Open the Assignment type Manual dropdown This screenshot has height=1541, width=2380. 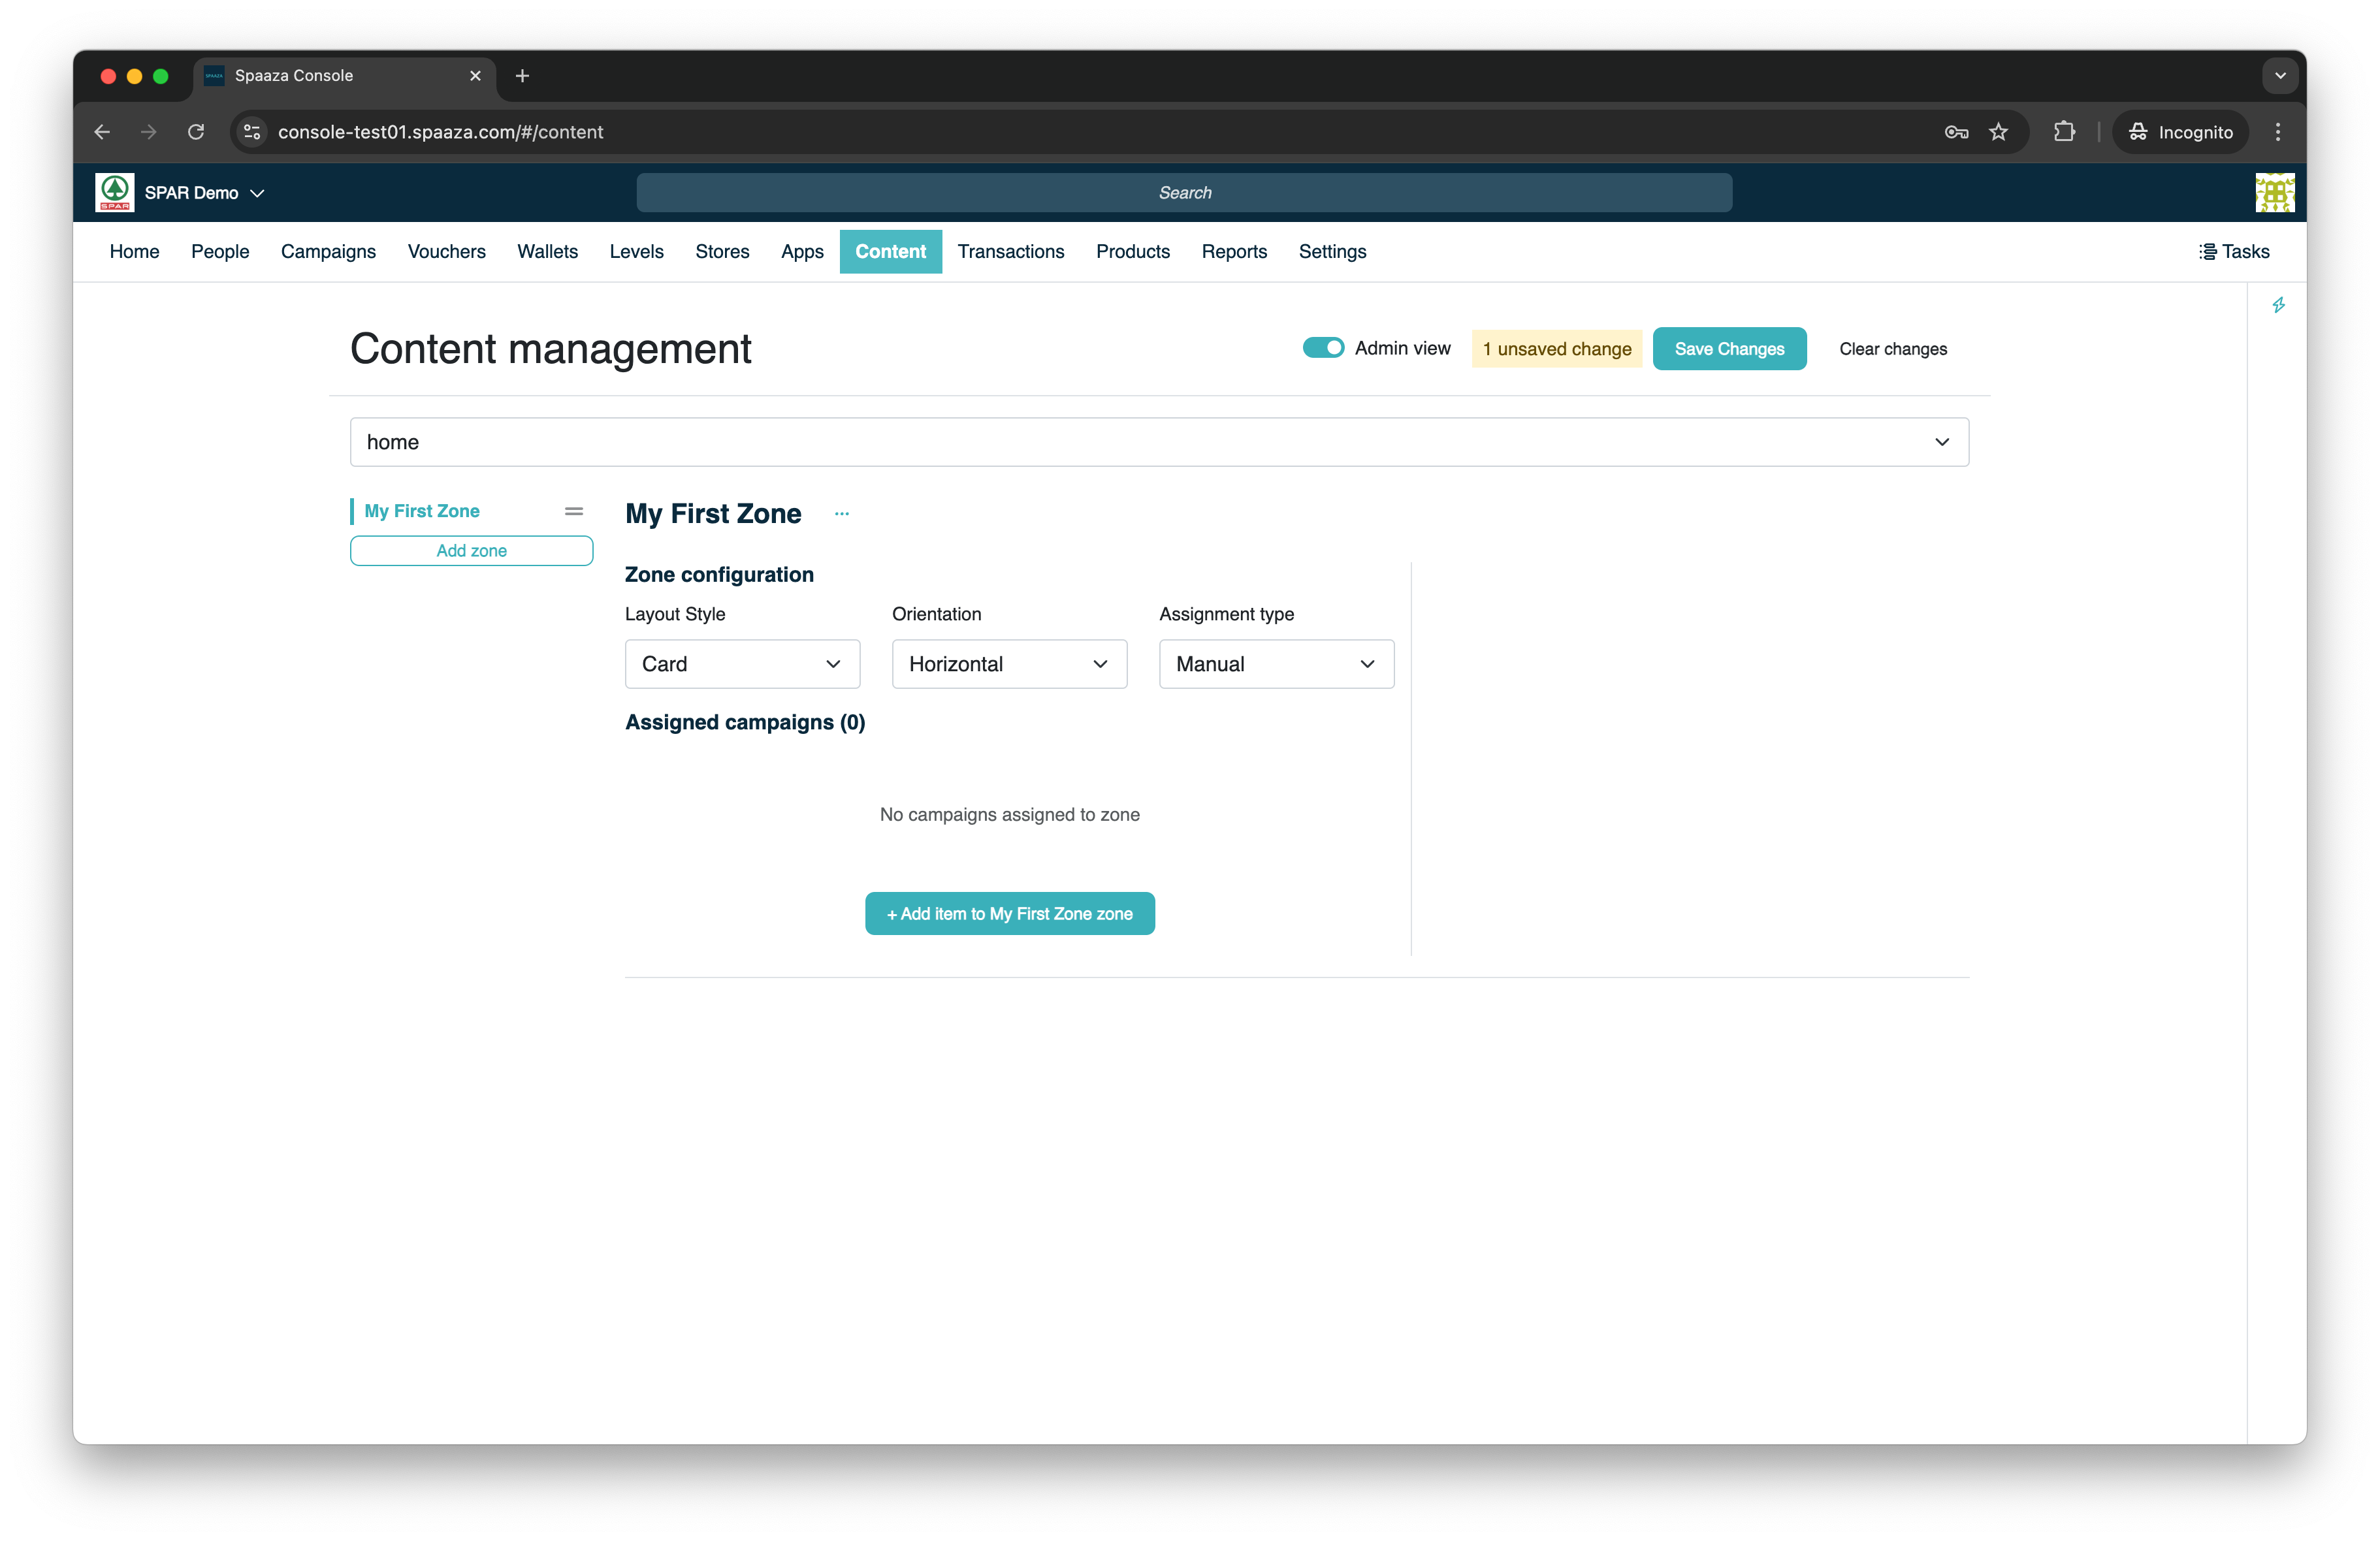coord(1276,664)
